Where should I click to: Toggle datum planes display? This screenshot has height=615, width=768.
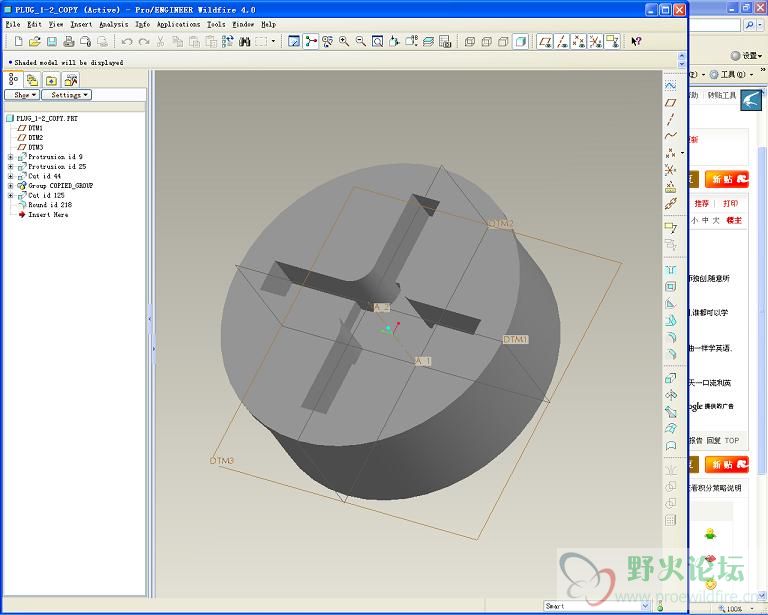pyautogui.click(x=545, y=42)
